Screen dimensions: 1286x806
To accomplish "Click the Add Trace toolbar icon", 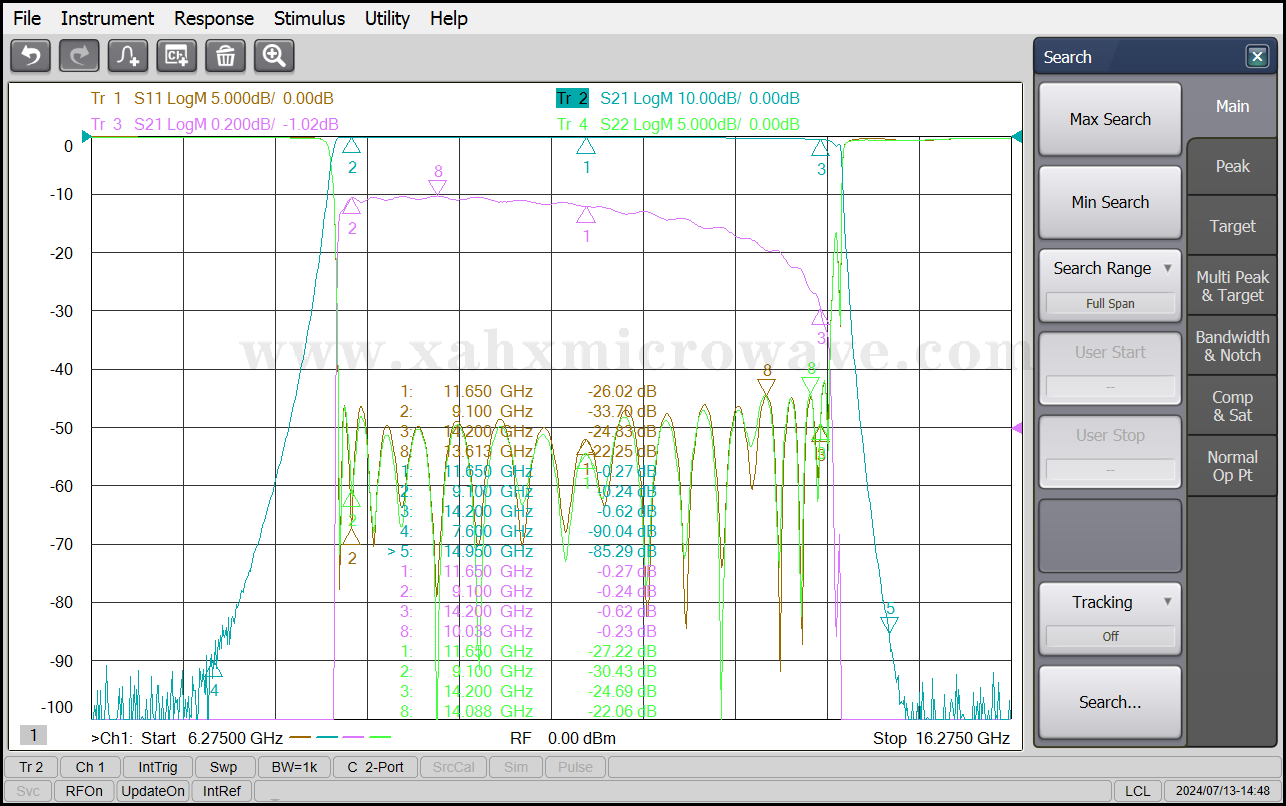I will point(128,56).
